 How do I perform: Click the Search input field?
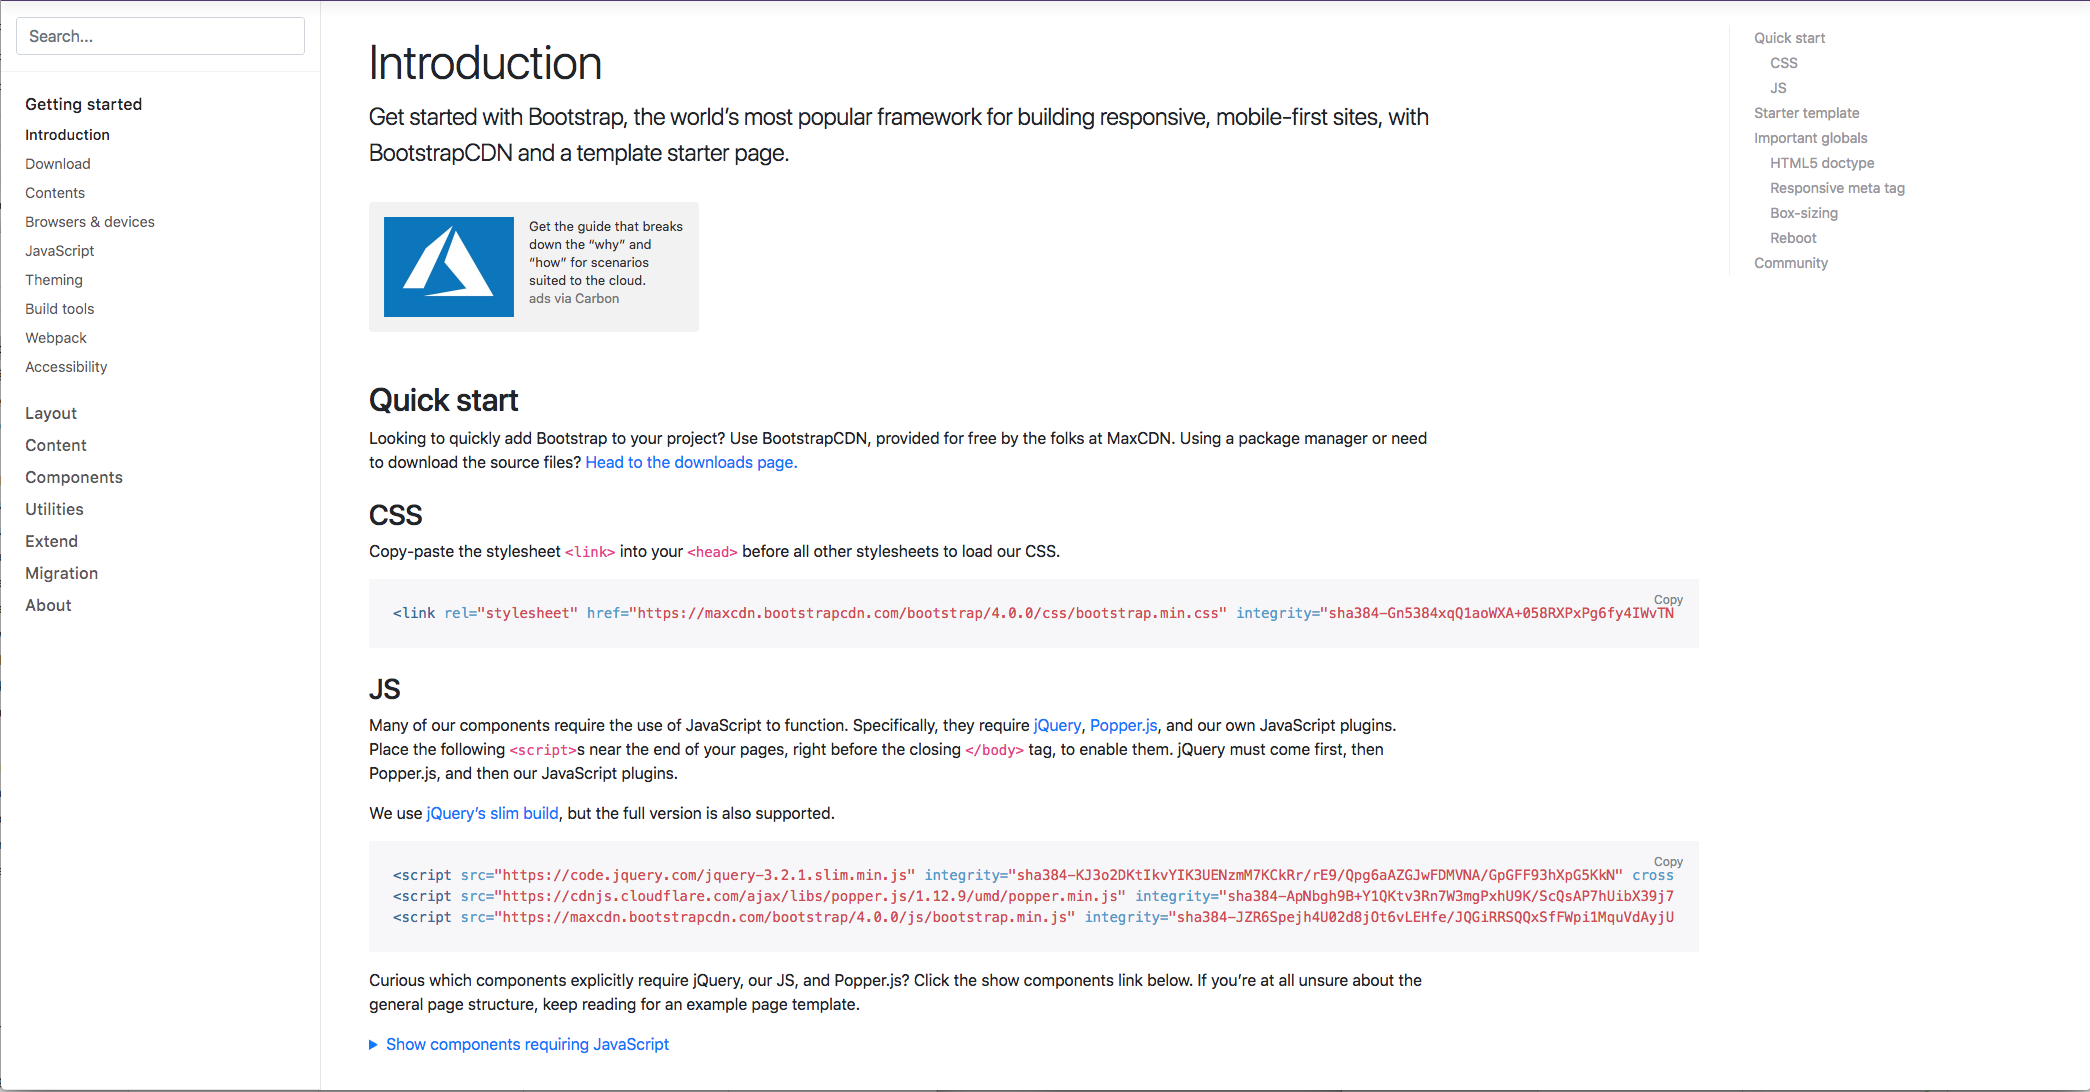point(160,36)
